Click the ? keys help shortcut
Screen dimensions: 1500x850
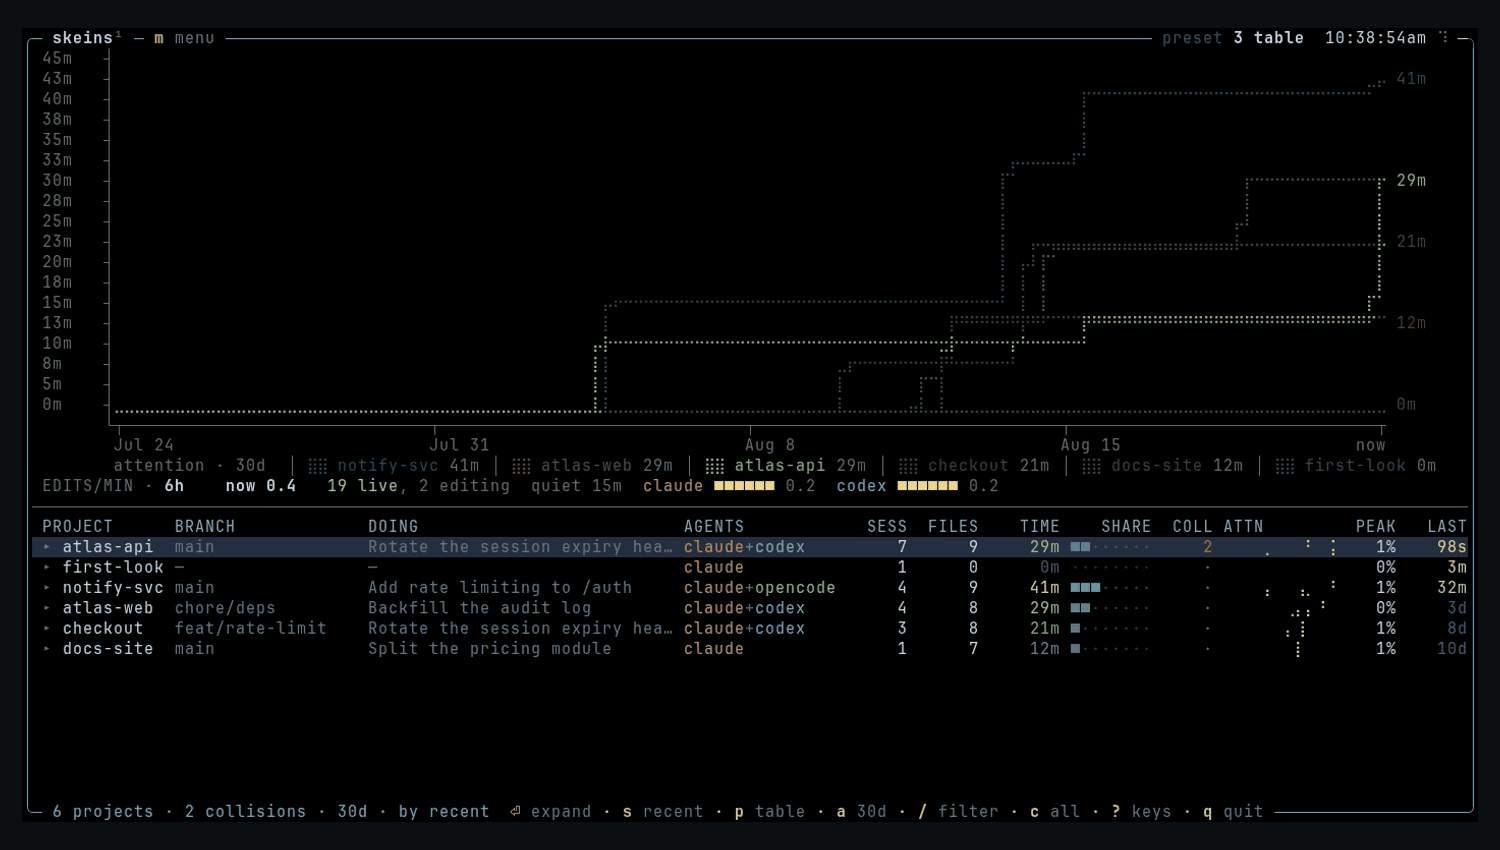coord(1142,812)
